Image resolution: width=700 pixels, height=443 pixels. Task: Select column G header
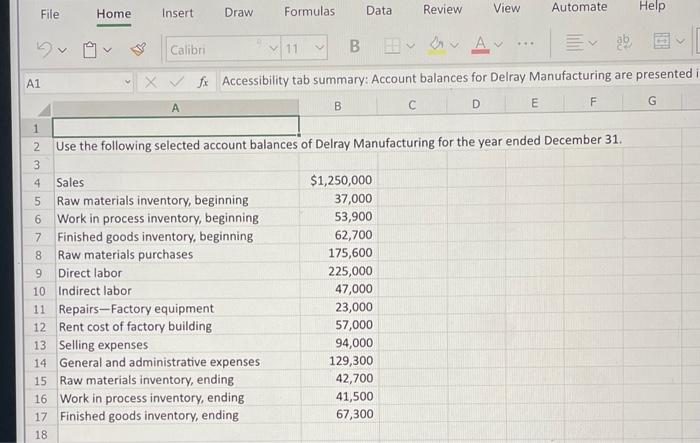652,101
